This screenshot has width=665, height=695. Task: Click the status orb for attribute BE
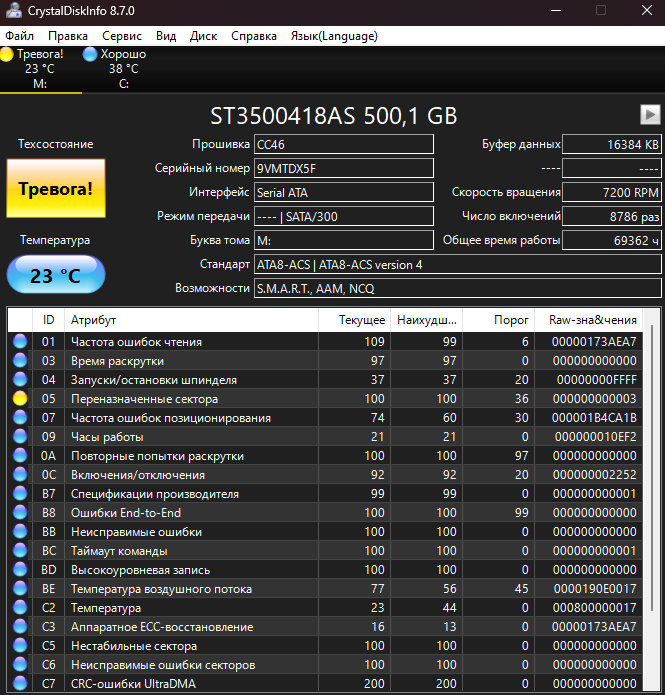pos(20,588)
